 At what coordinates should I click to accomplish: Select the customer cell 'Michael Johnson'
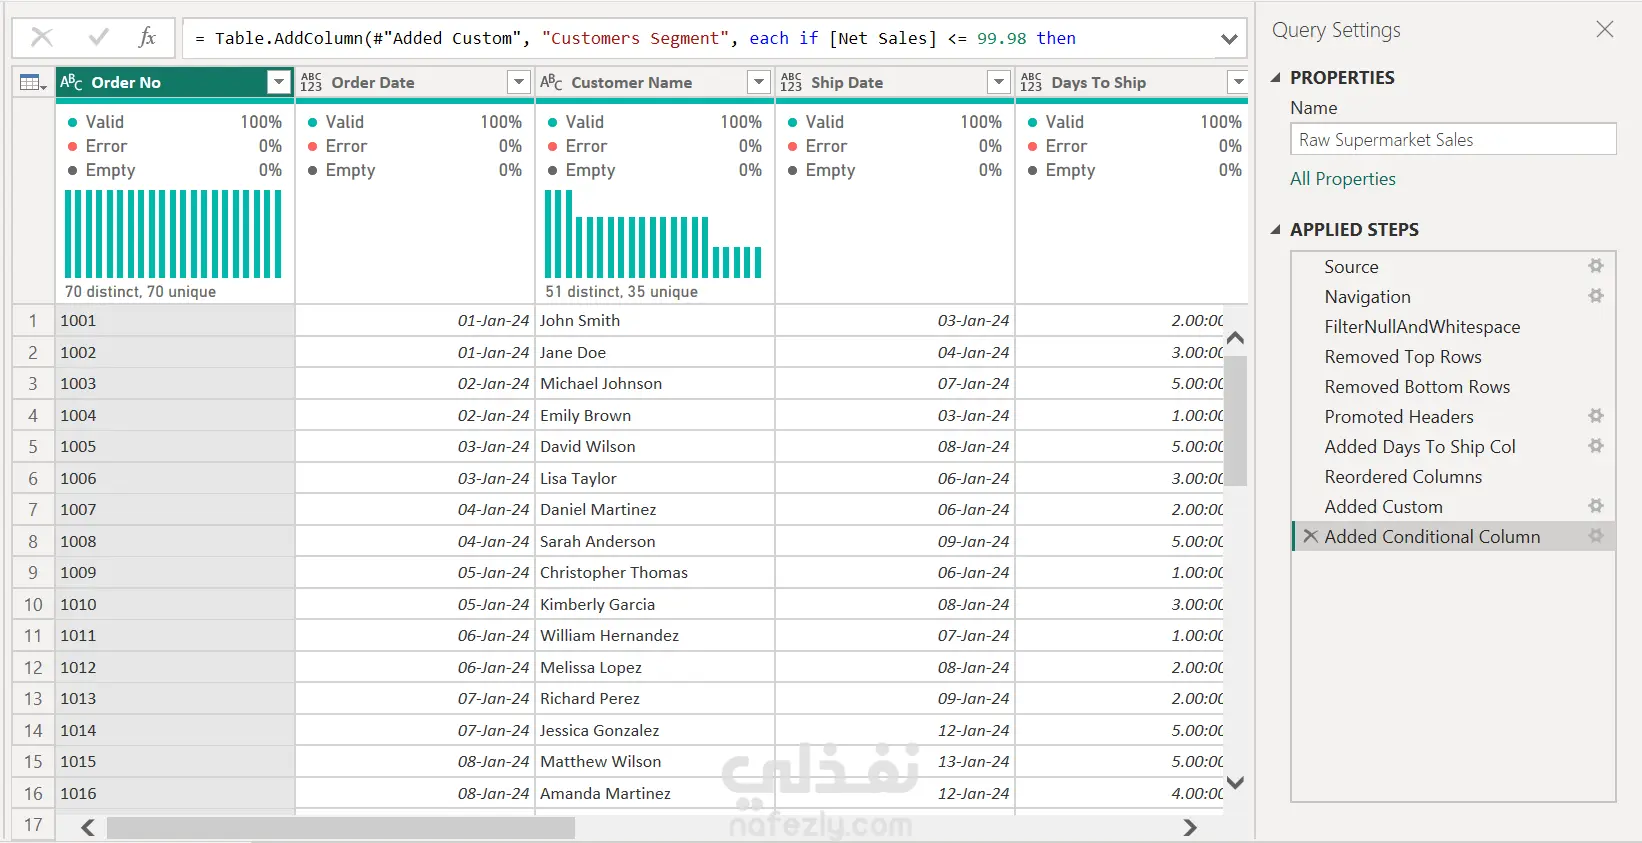tap(655, 383)
